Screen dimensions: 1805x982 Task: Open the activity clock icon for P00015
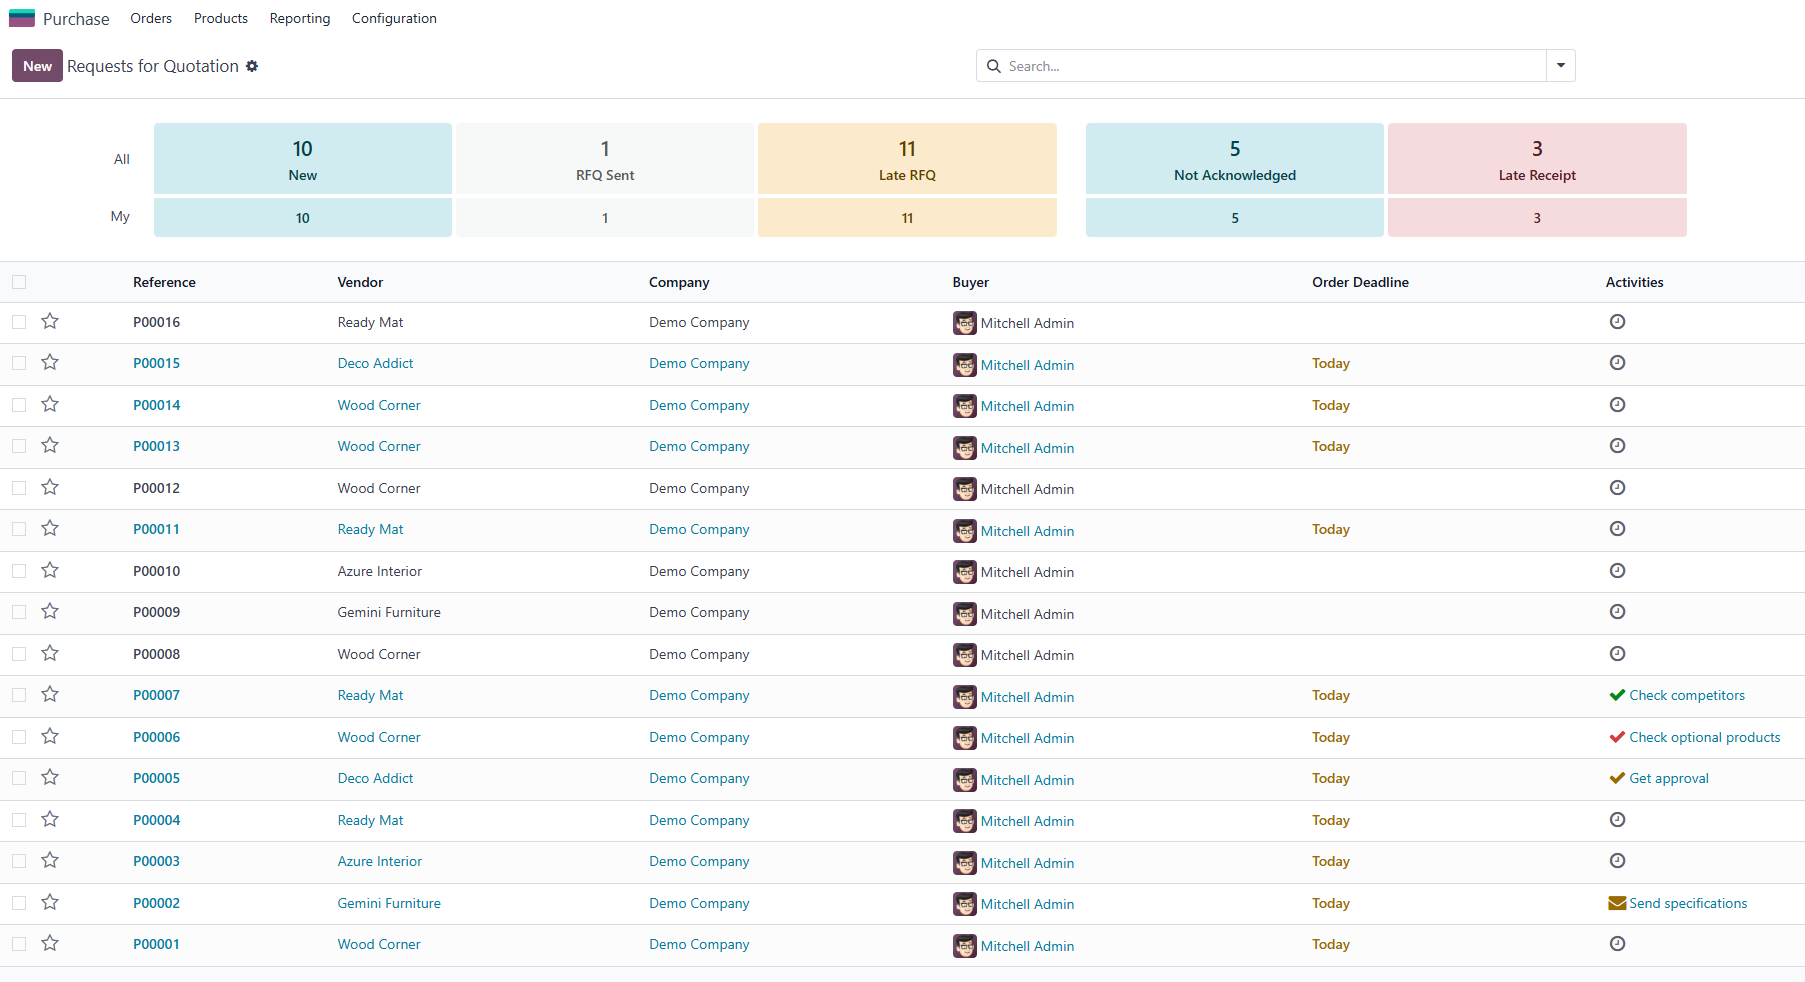point(1617,363)
